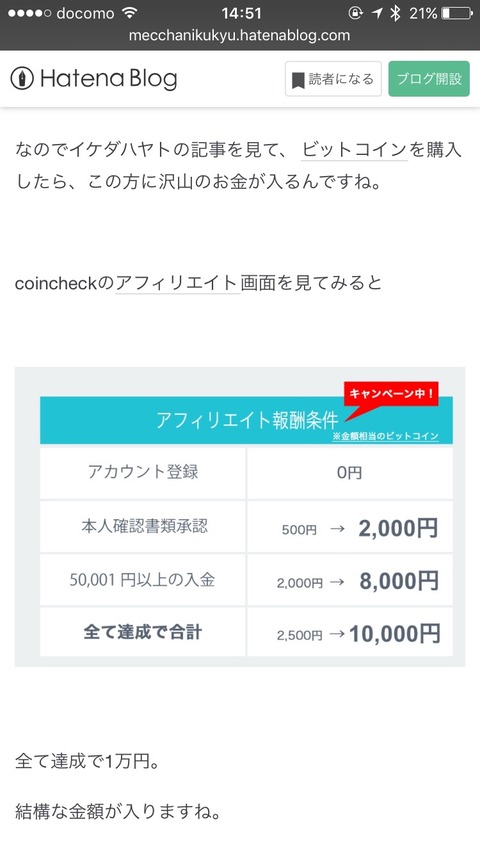Tap the 14:51 clock in status bar
480x854 pixels.
coord(241,13)
